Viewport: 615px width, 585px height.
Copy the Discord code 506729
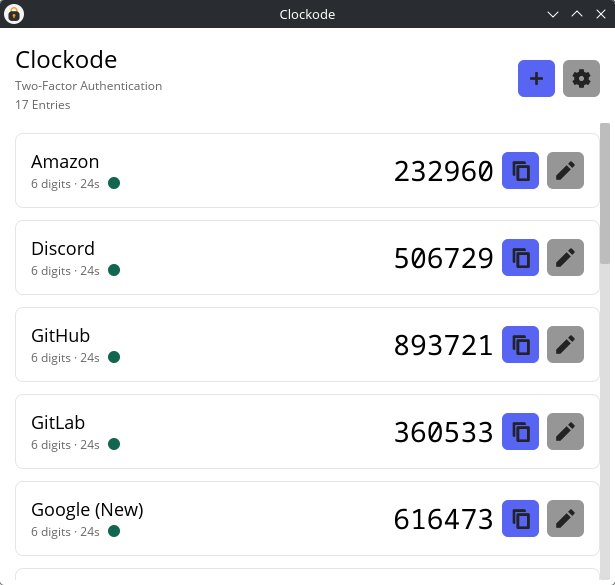[520, 258]
